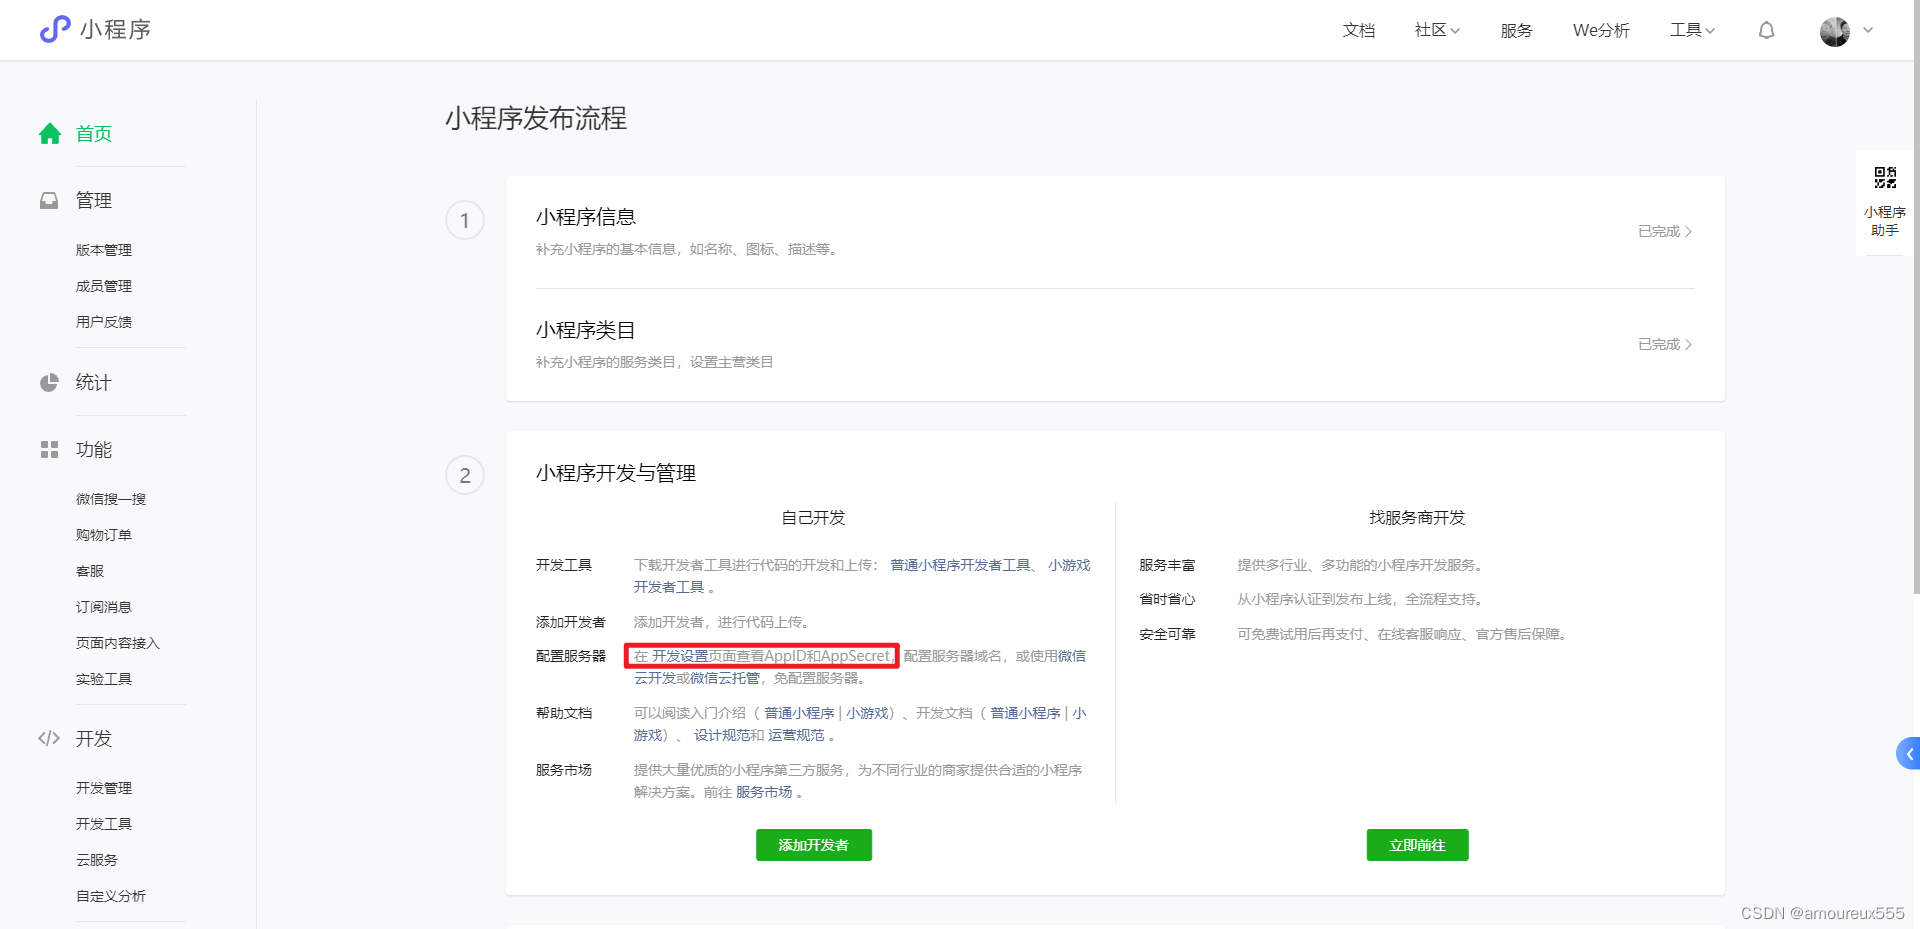The width and height of the screenshot is (1920, 929).
Task: Open the 功能 features icon
Action: tap(50, 449)
